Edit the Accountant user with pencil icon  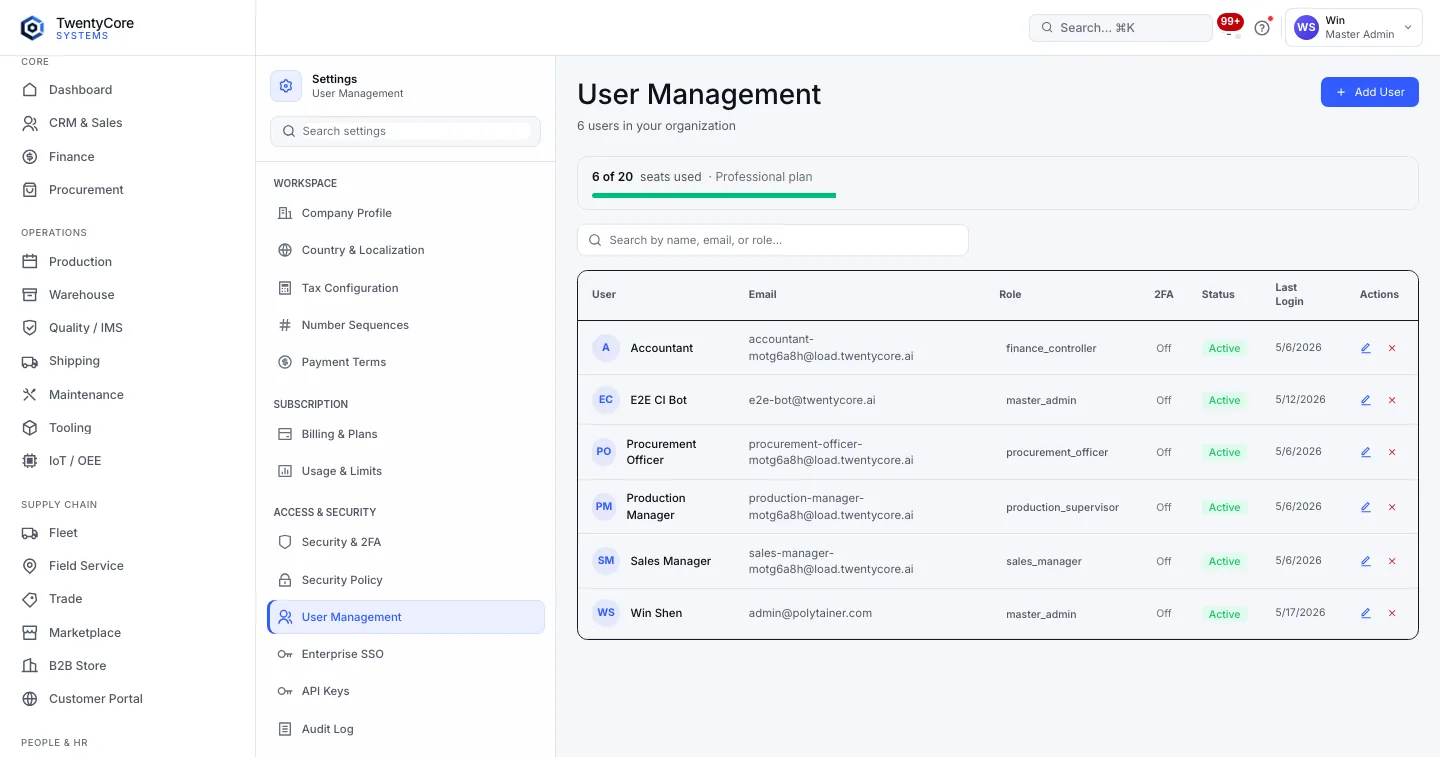(1366, 348)
